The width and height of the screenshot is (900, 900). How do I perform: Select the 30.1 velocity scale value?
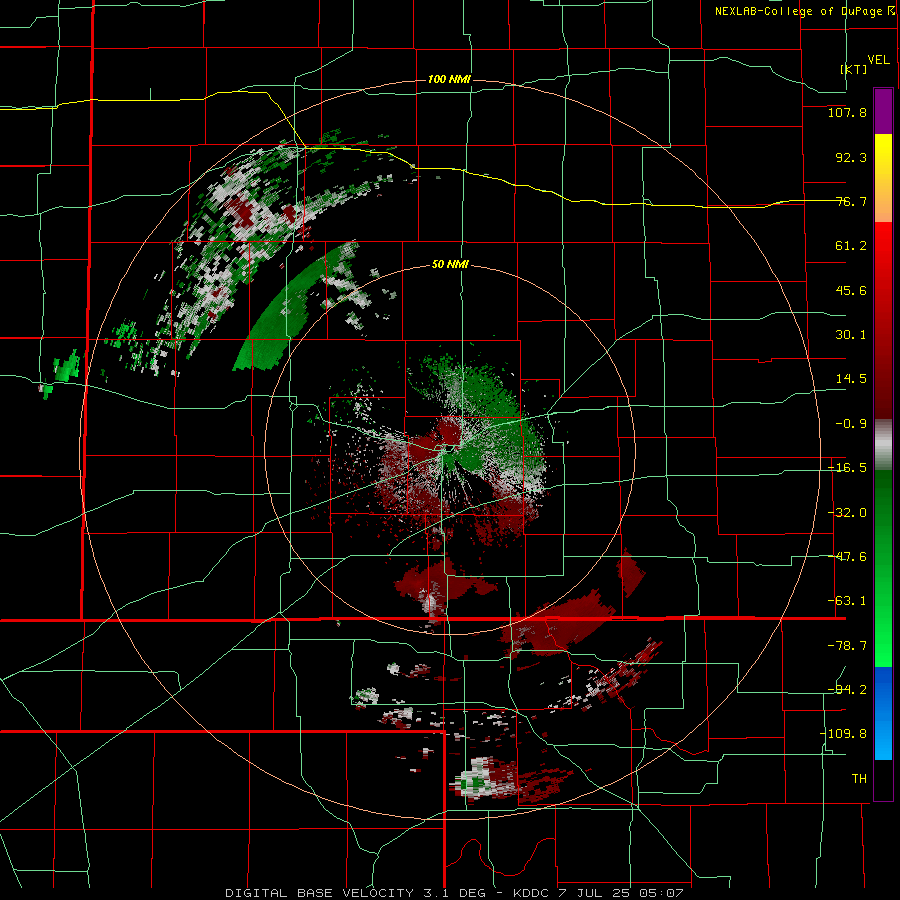pyautogui.click(x=851, y=335)
